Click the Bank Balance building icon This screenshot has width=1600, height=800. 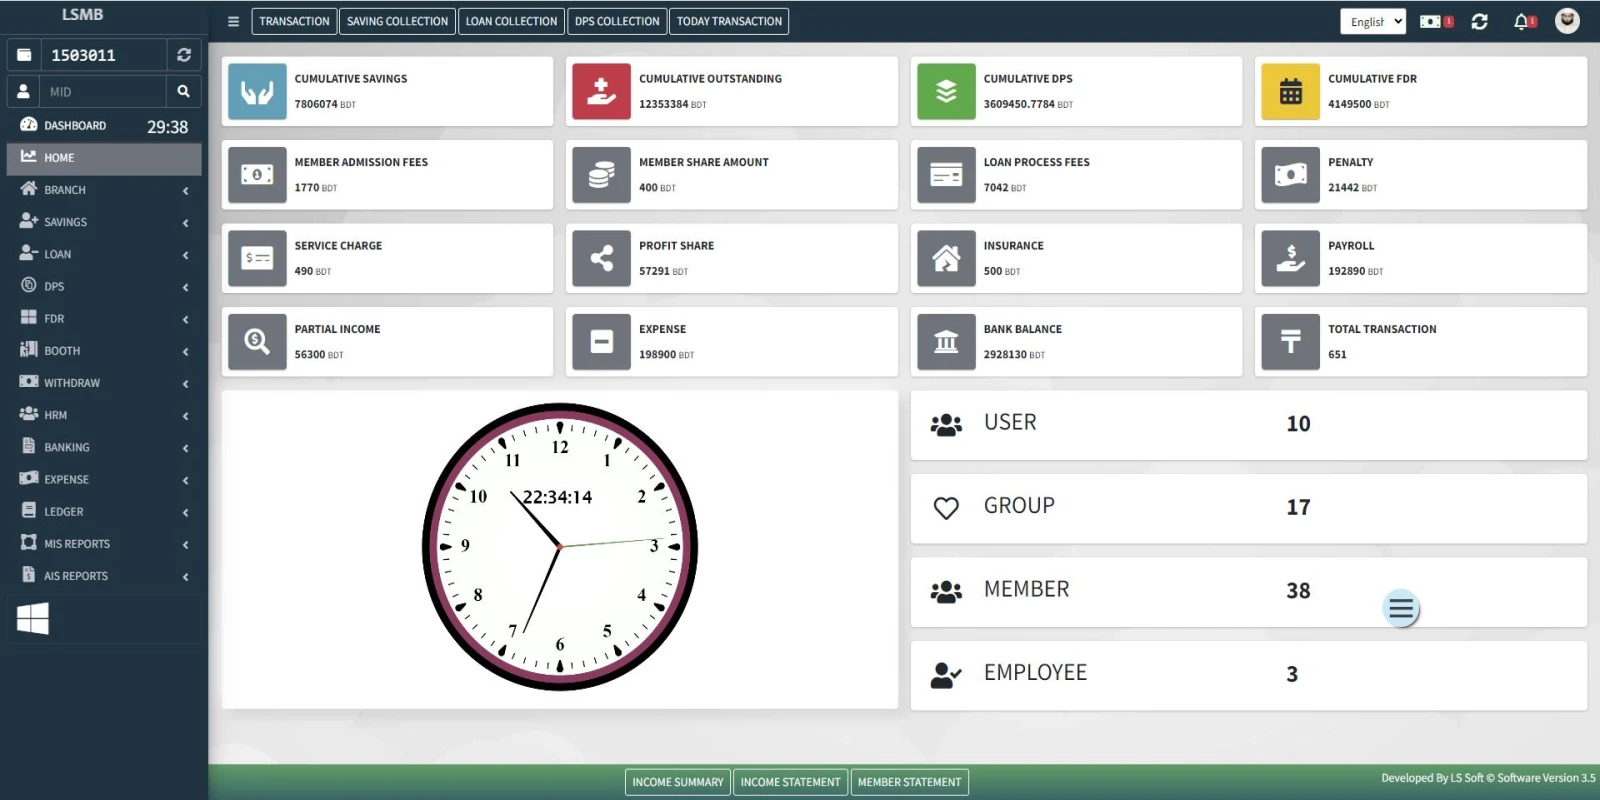tap(946, 342)
